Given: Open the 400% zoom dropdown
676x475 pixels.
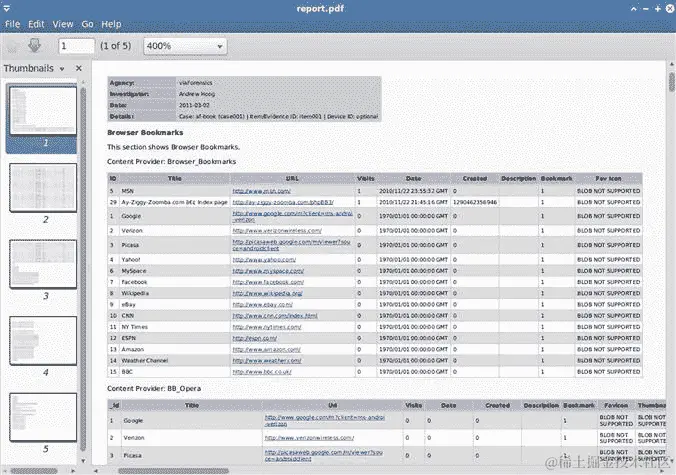Looking at the screenshot, I should (x=185, y=46).
